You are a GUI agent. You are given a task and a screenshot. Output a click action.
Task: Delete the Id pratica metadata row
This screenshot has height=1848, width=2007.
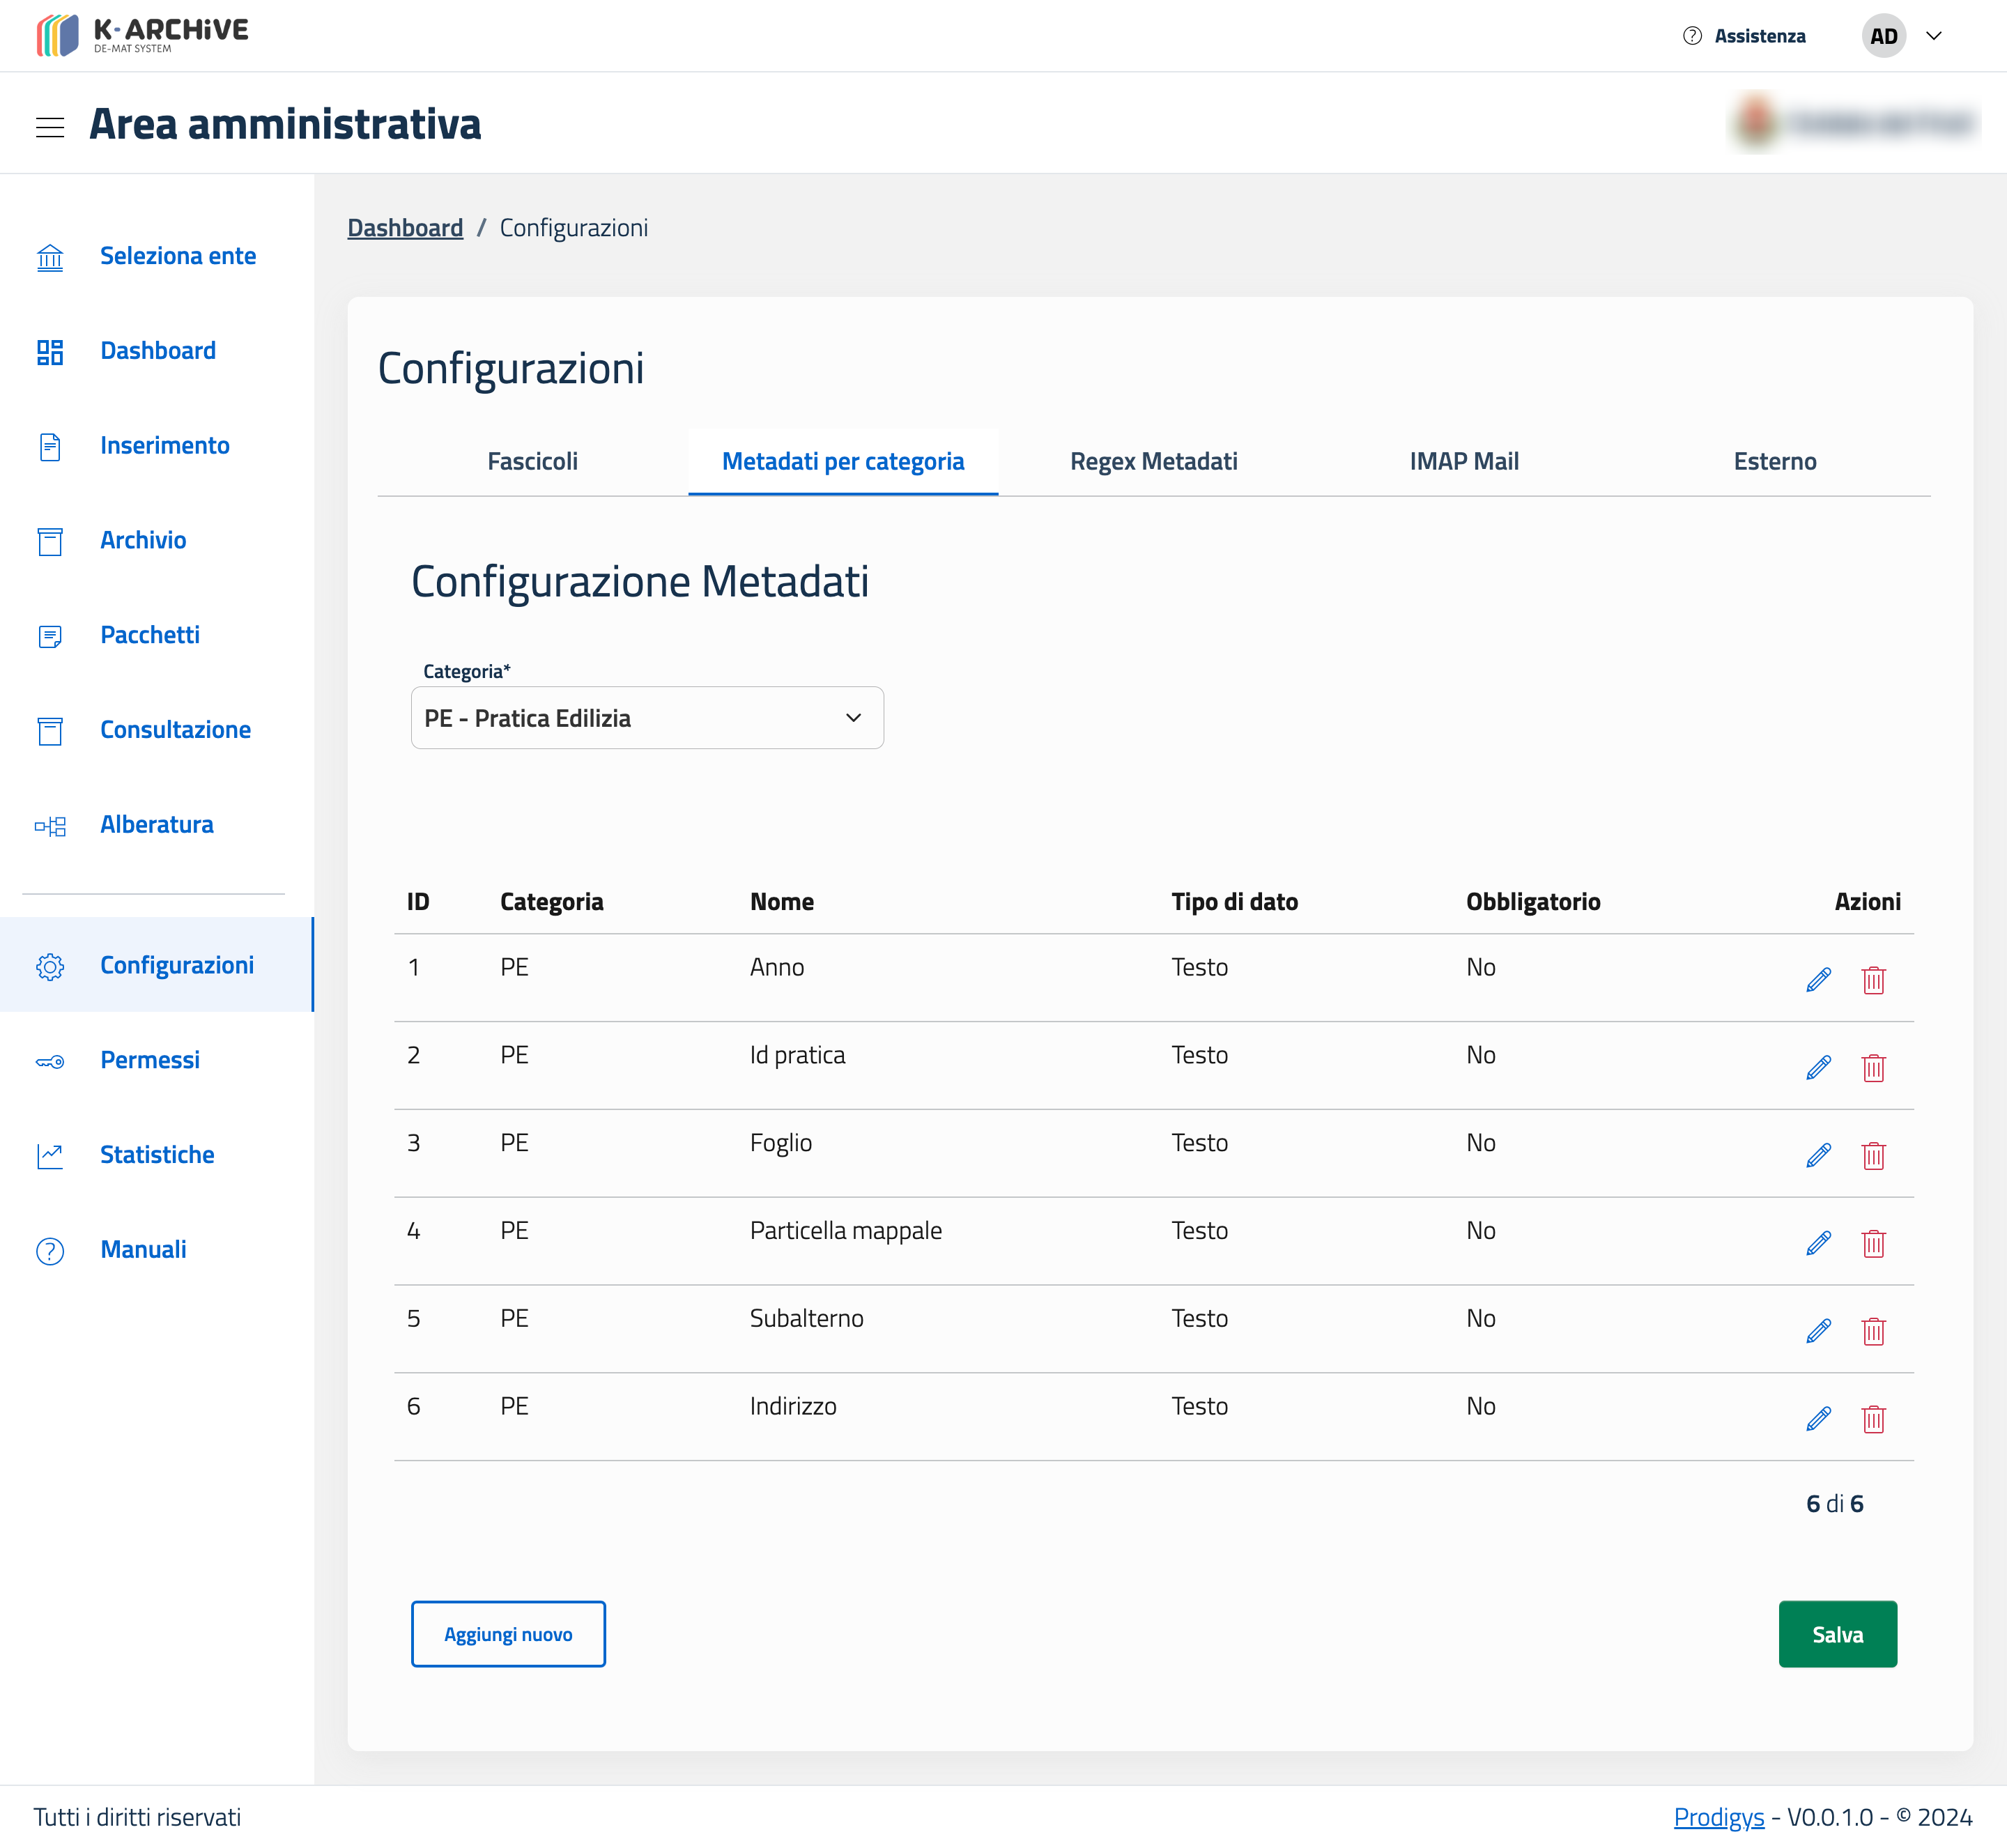[1873, 1068]
